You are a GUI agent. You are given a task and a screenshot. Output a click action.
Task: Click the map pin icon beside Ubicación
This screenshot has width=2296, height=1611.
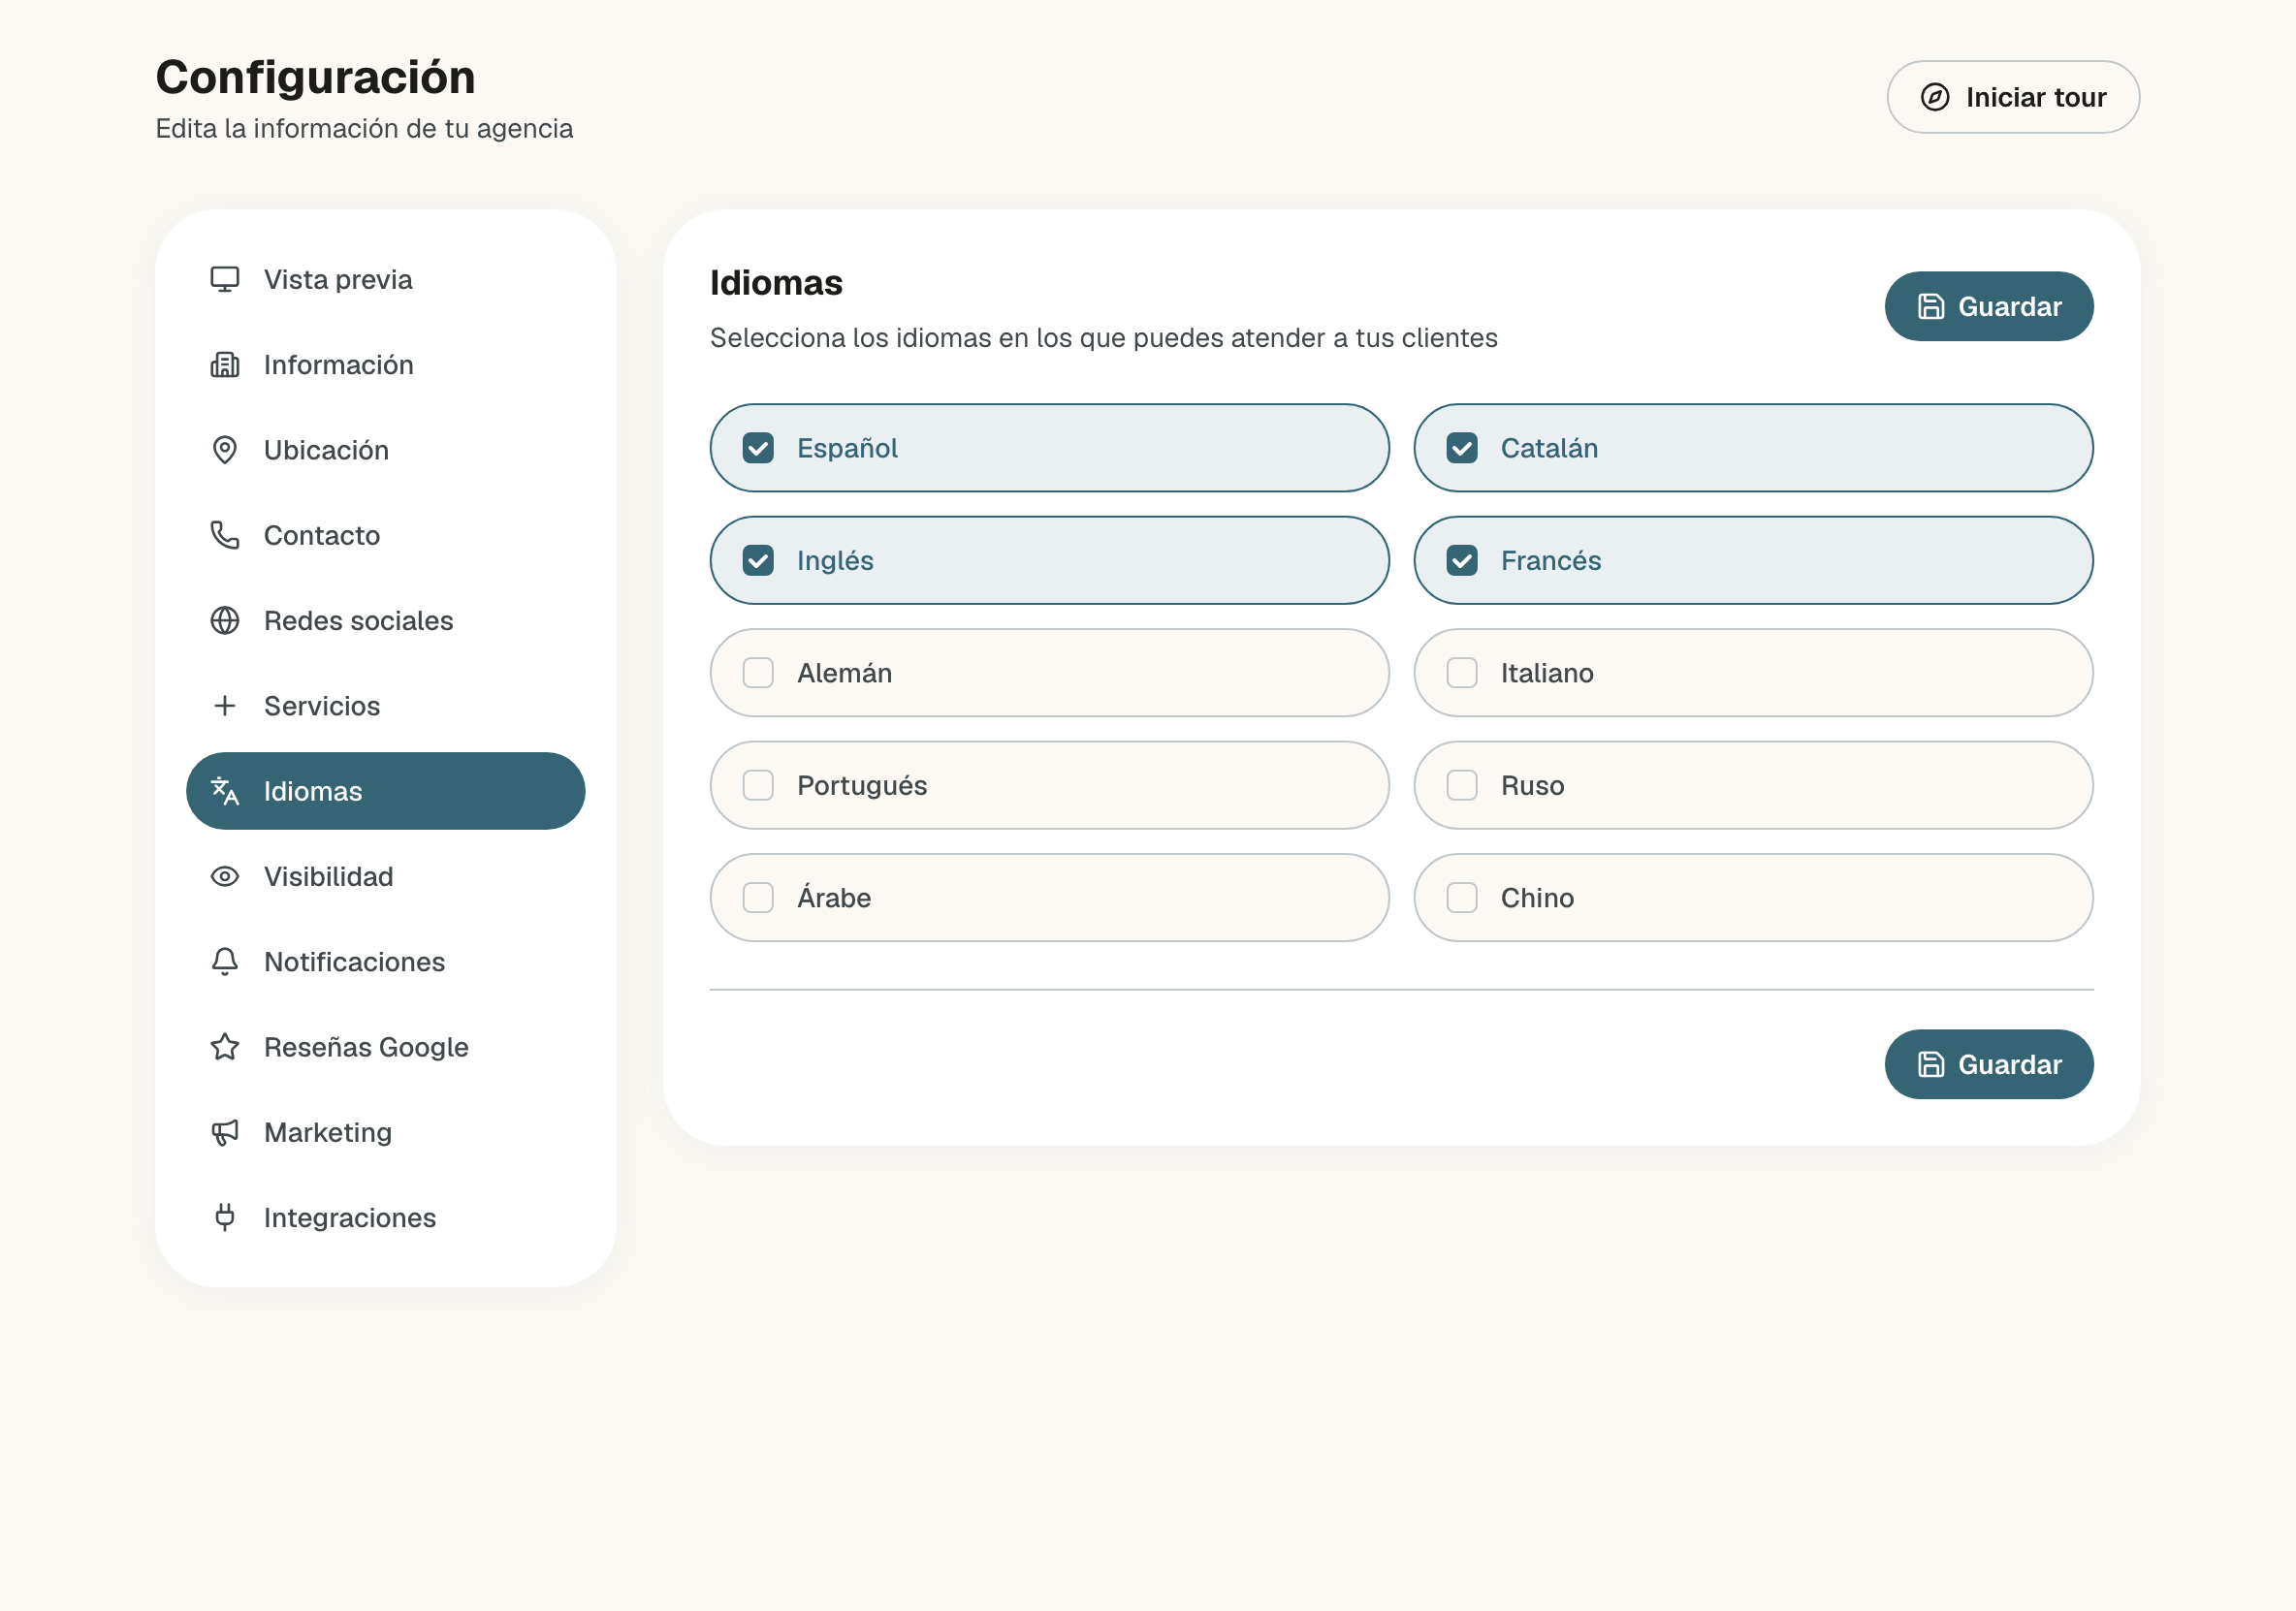[225, 450]
